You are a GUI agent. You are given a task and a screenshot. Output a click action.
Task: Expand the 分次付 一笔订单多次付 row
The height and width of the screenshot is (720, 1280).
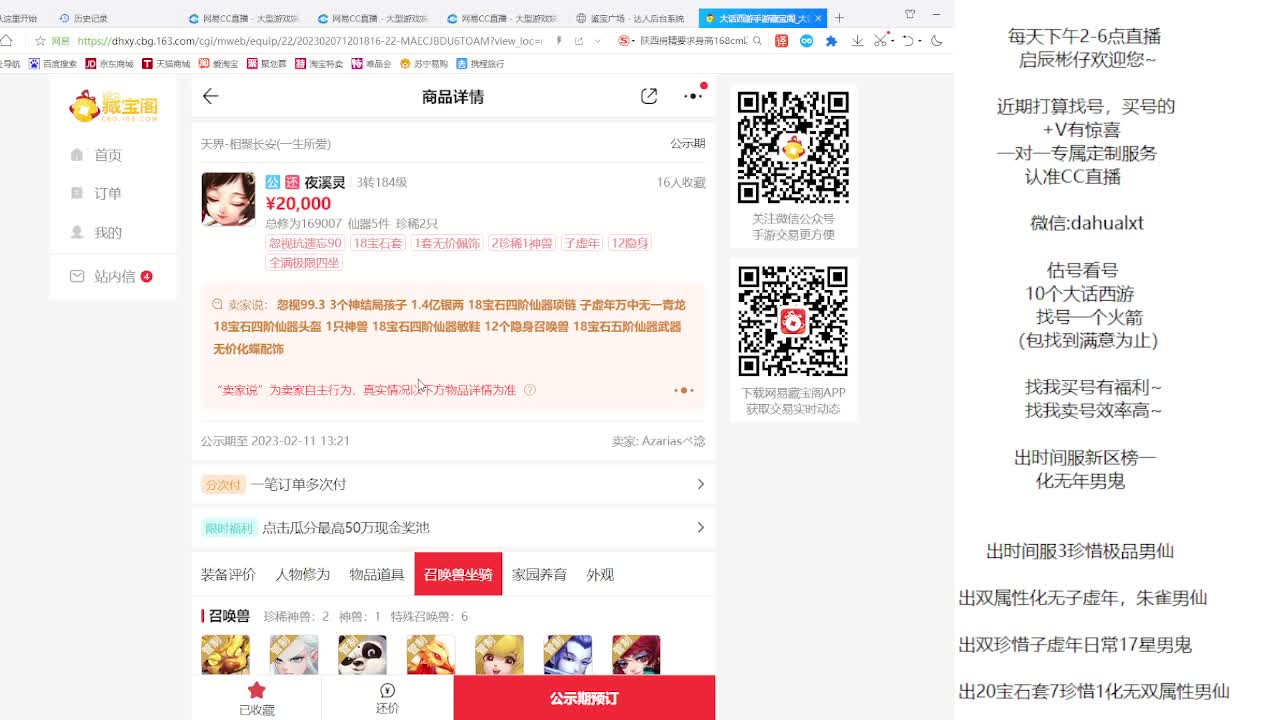(x=454, y=484)
